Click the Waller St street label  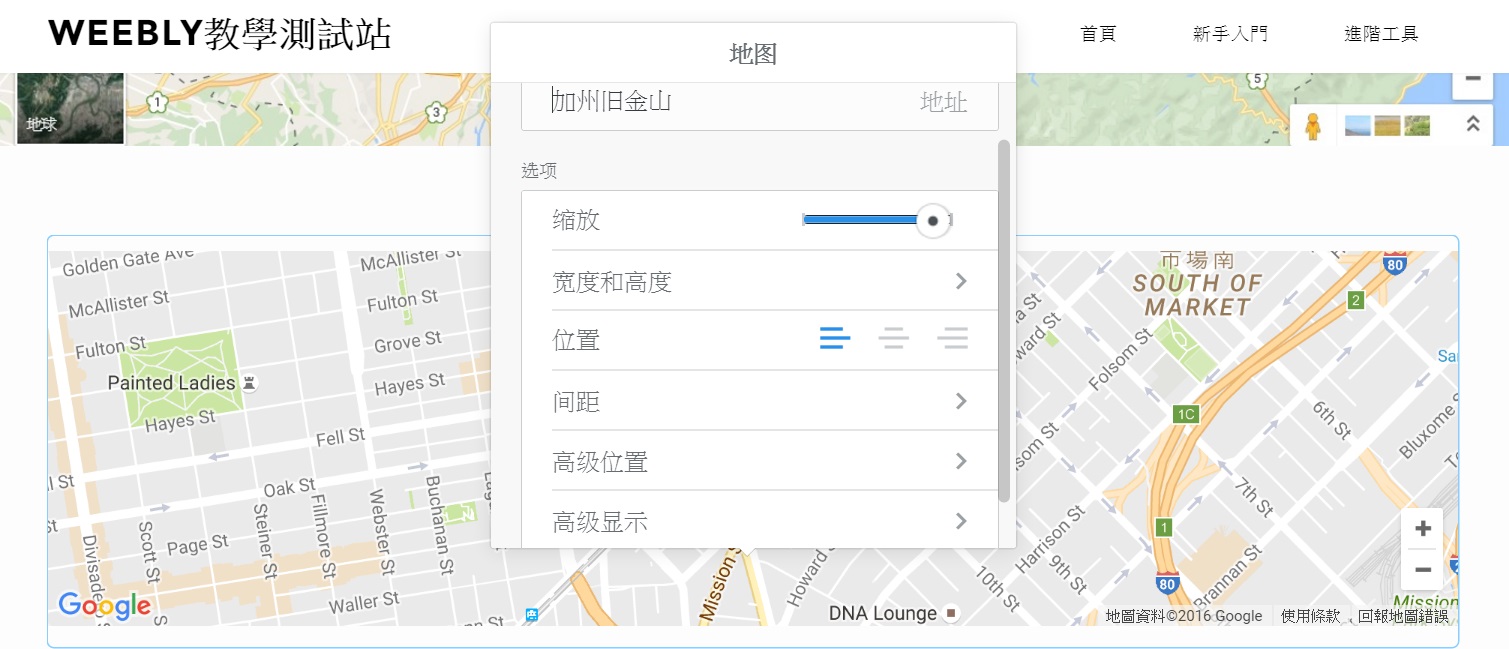tap(364, 603)
